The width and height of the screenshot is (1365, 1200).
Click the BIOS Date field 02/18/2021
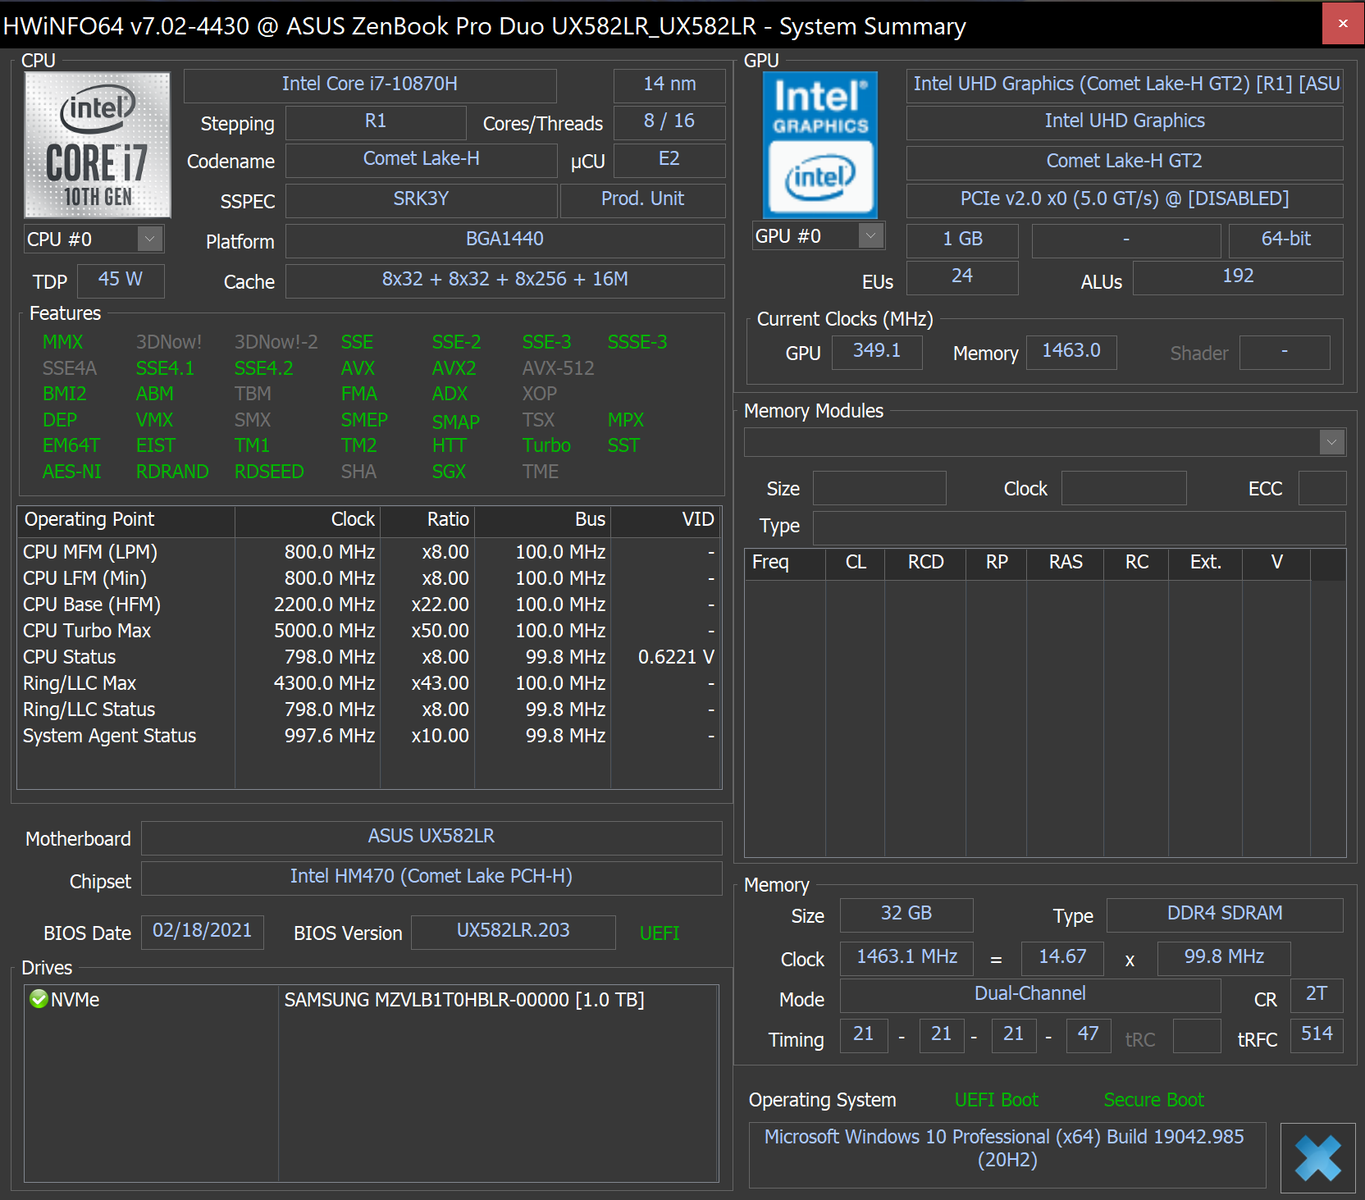202,931
